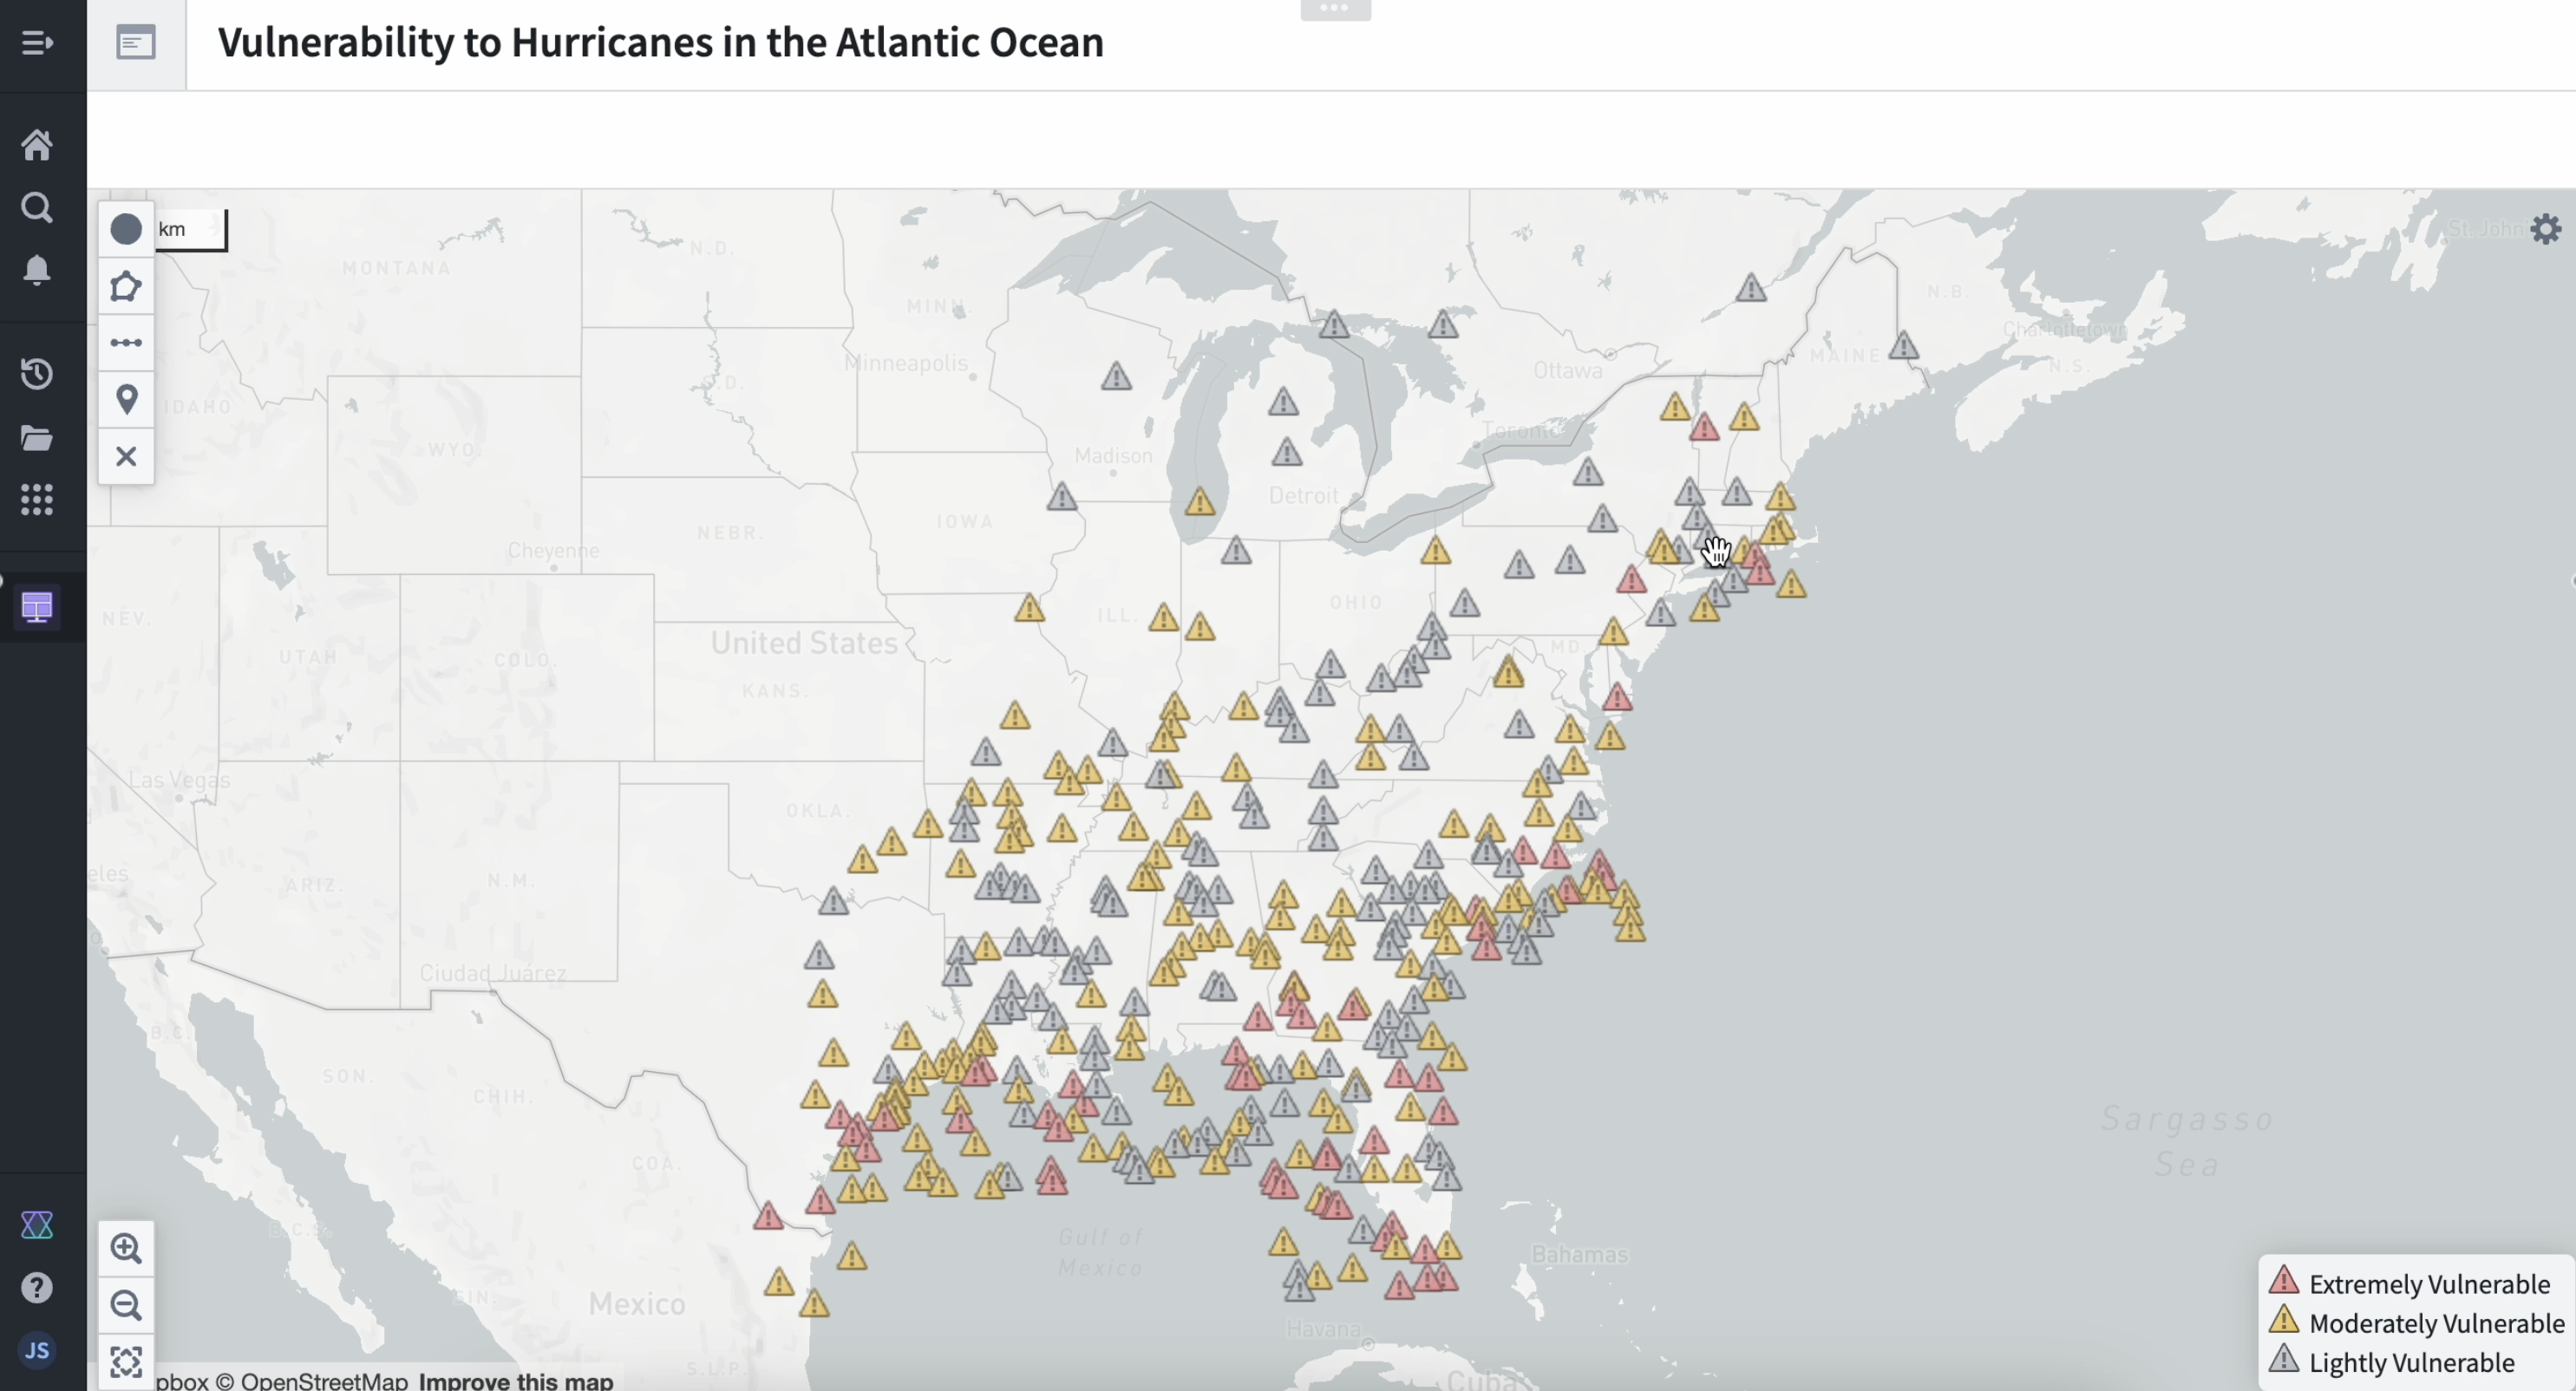Open the JS user account menu
The height and width of the screenshot is (1391, 2576).
pyautogui.click(x=37, y=1351)
